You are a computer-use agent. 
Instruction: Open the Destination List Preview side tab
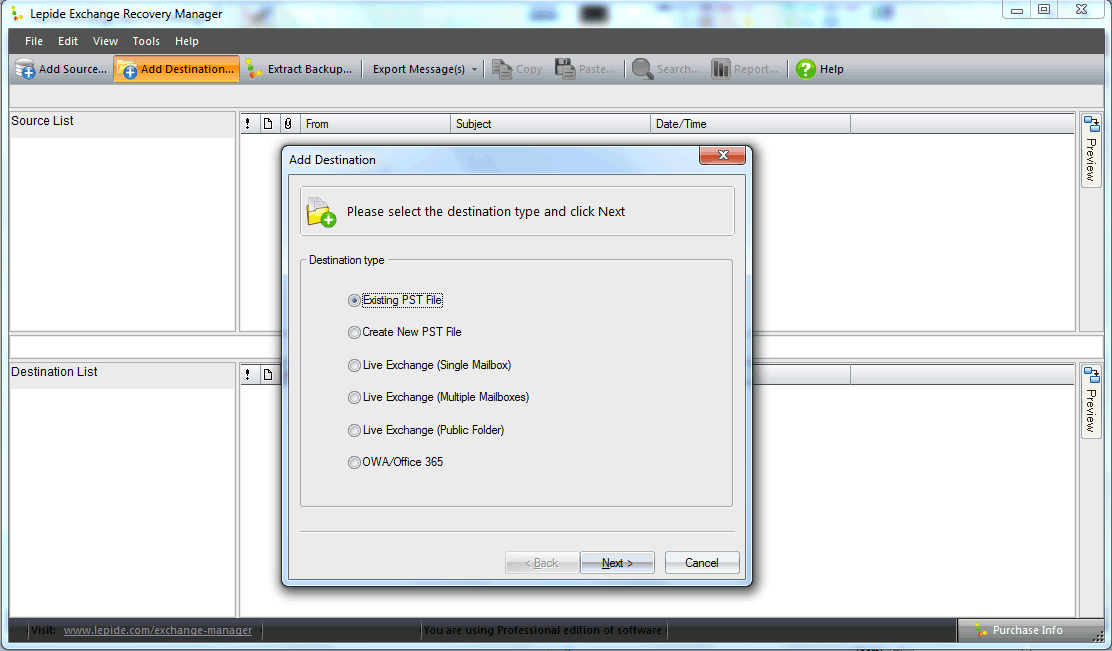click(x=1091, y=401)
